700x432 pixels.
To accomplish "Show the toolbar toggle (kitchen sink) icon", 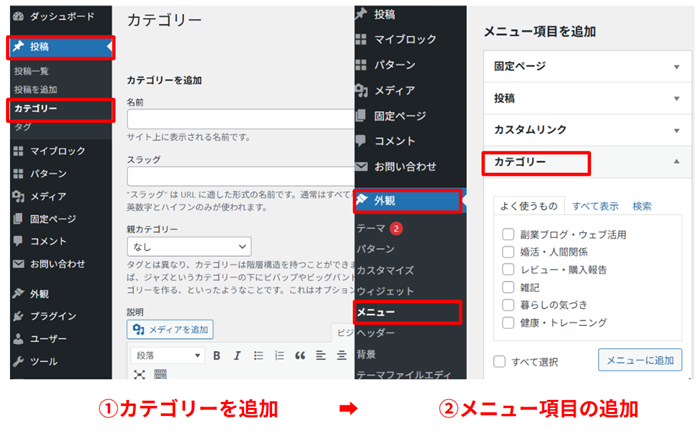I will point(160,374).
